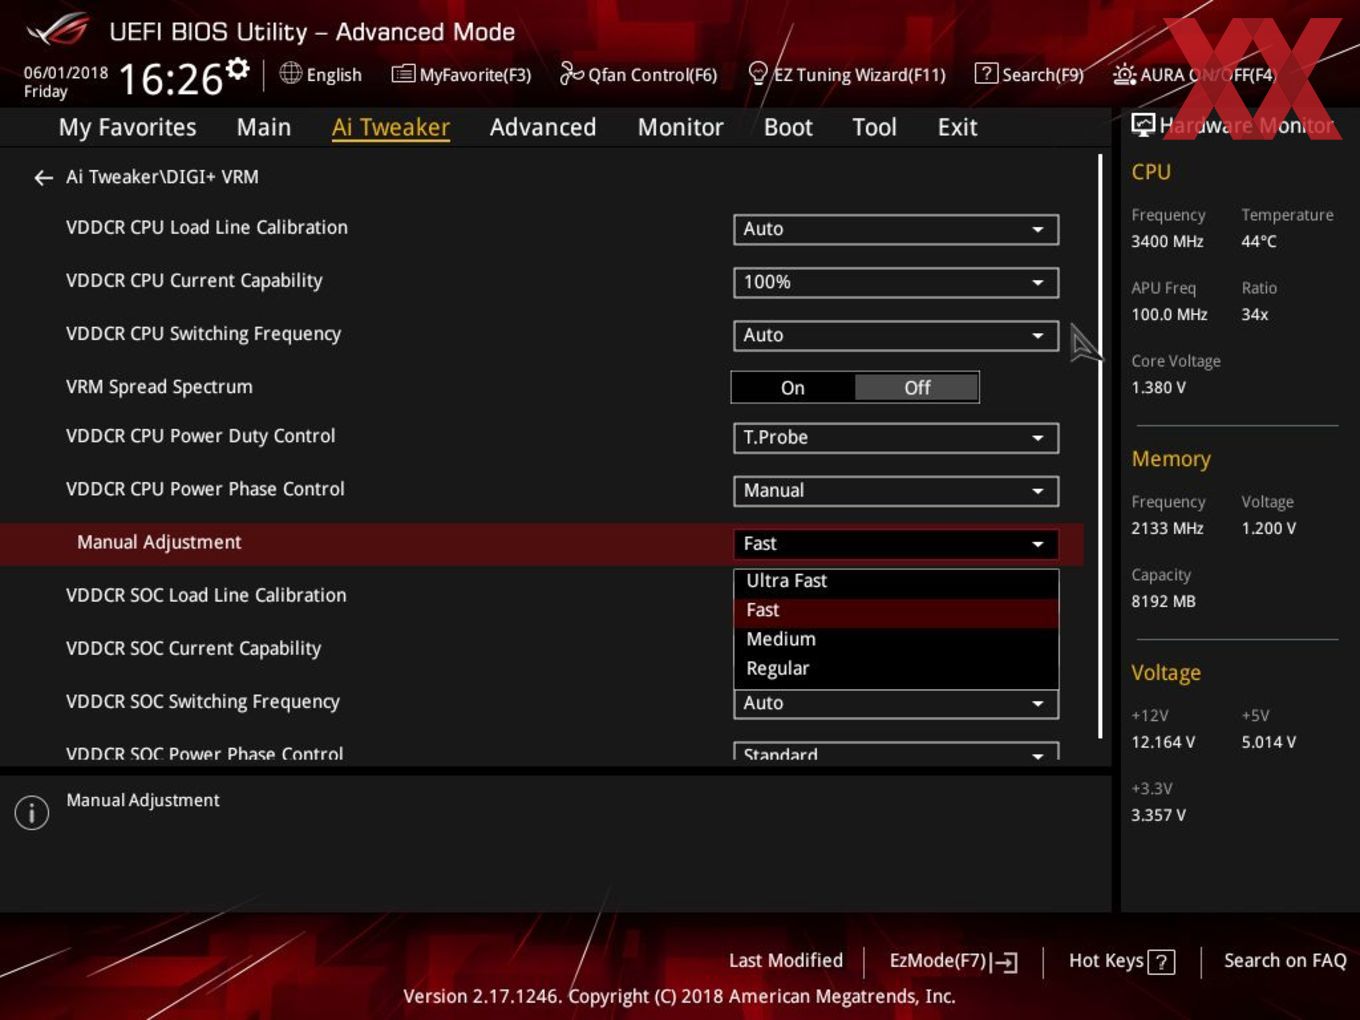Click the info icon in help panel
The width and height of the screenshot is (1360, 1020).
32,813
